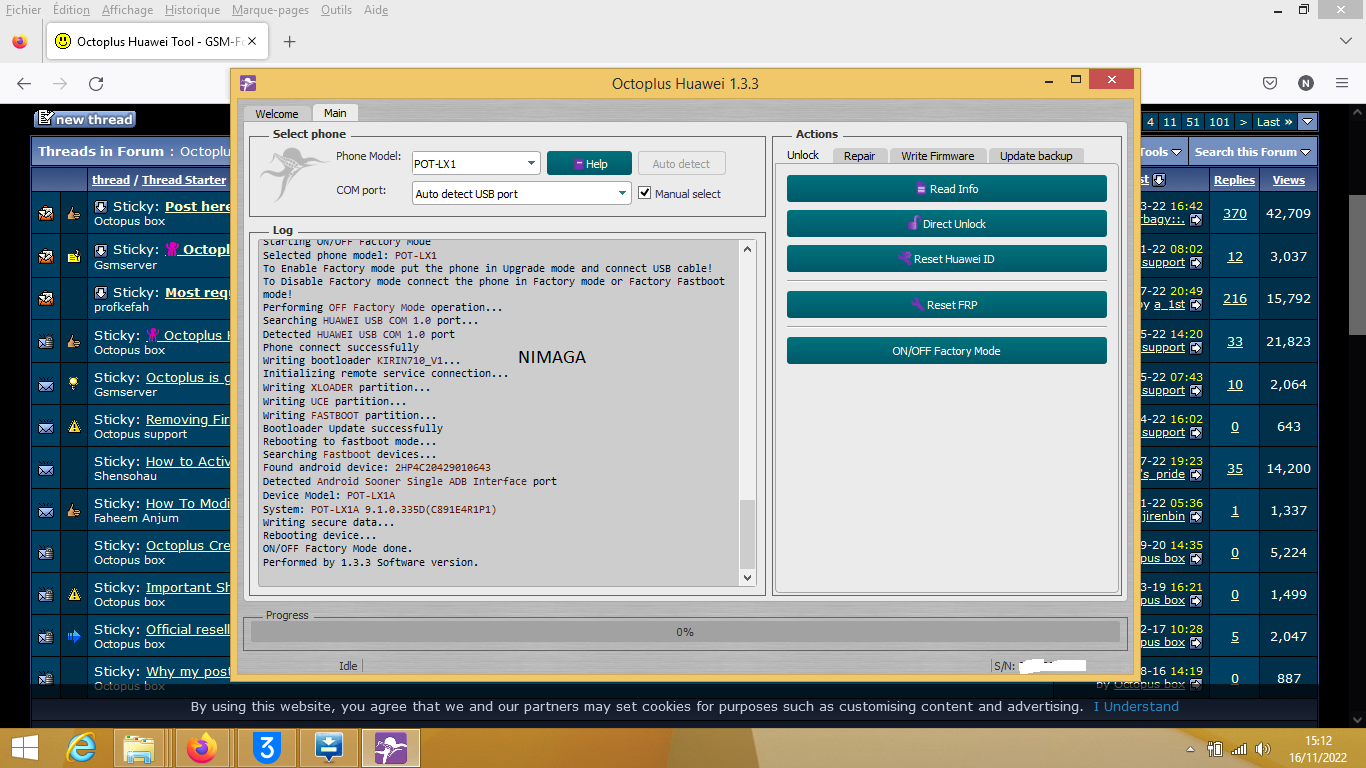Click the yellow note icon on the Gsmserver Octoplus thread
Viewport: 1366px width, 768px height.
(x=73, y=256)
